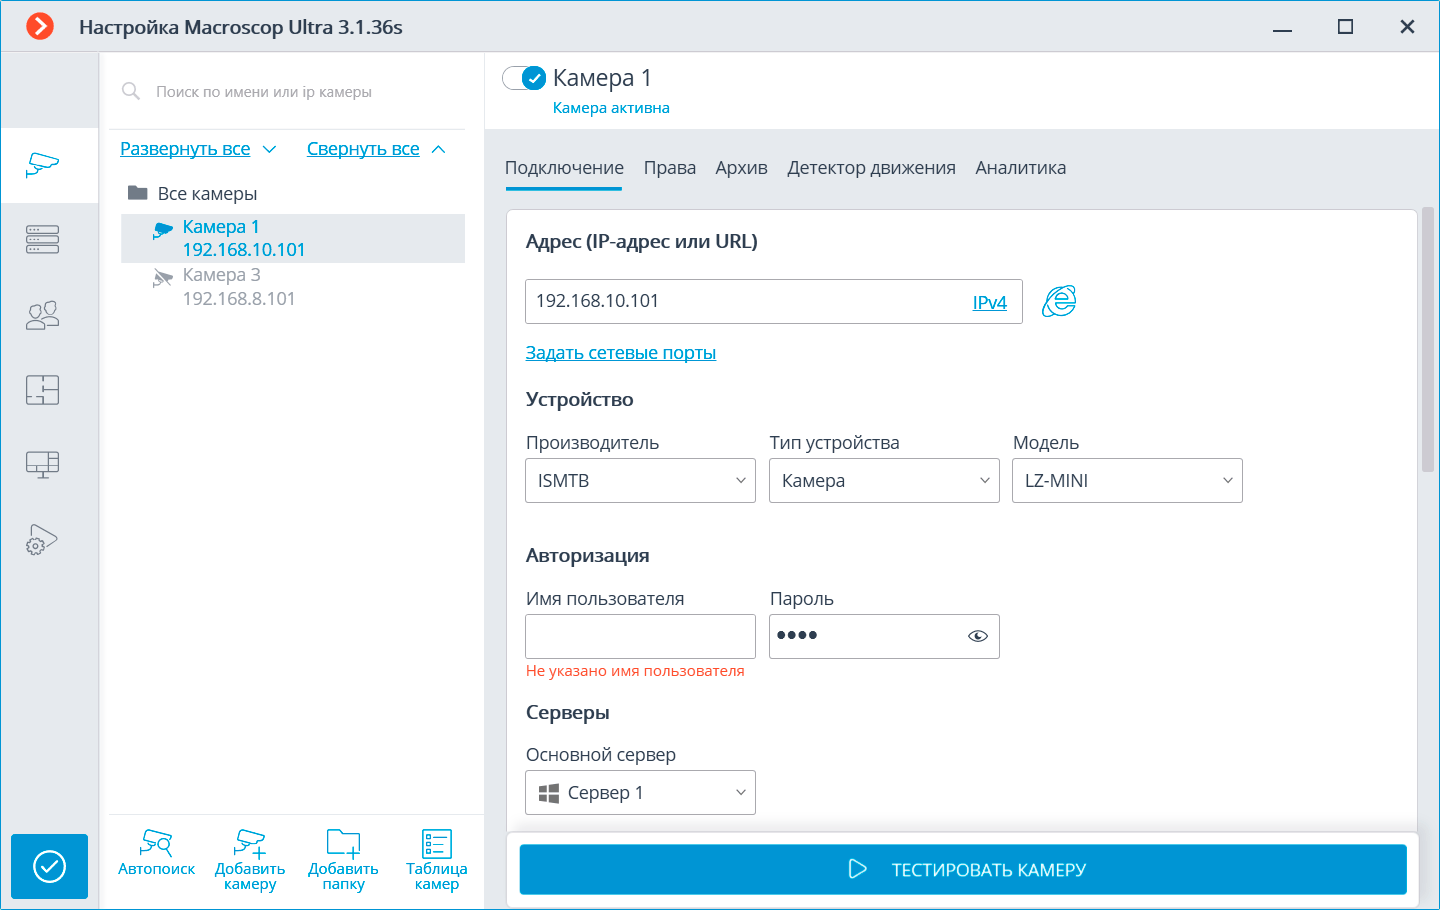Click the search magnifier icon
Image resolution: width=1440 pixels, height=910 pixels.
(131, 91)
